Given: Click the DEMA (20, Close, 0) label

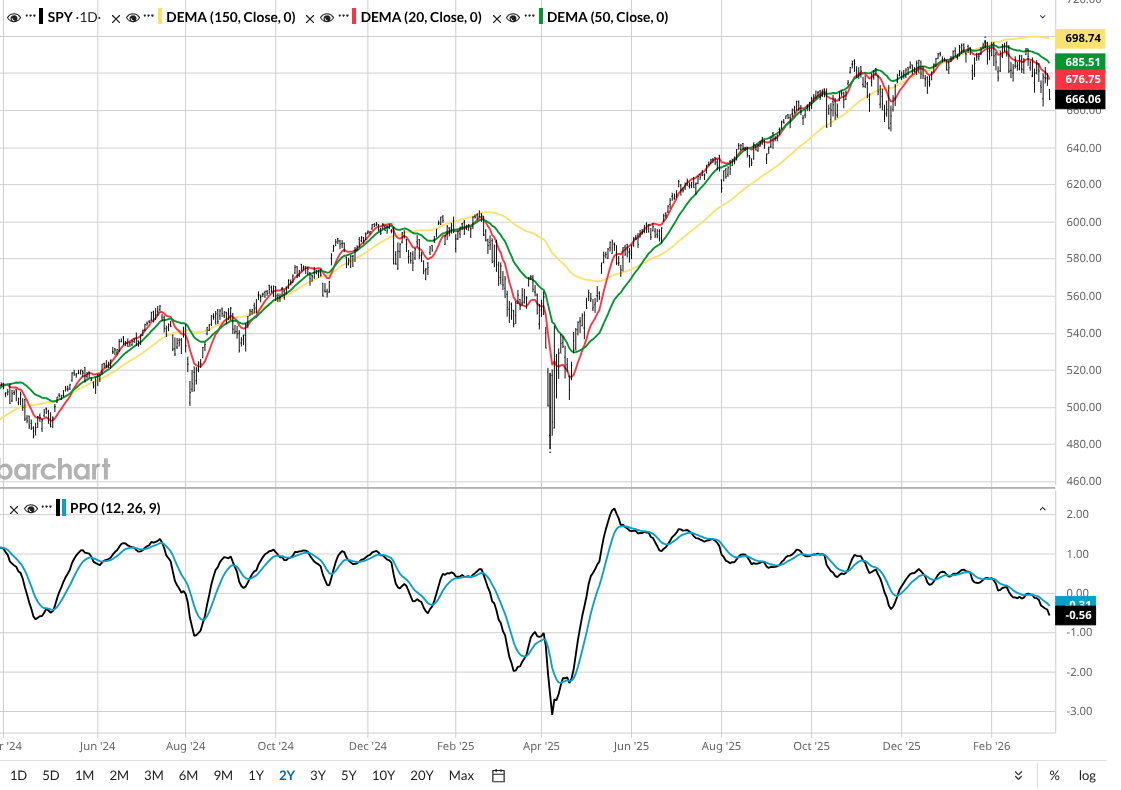Looking at the screenshot, I should tap(421, 17).
